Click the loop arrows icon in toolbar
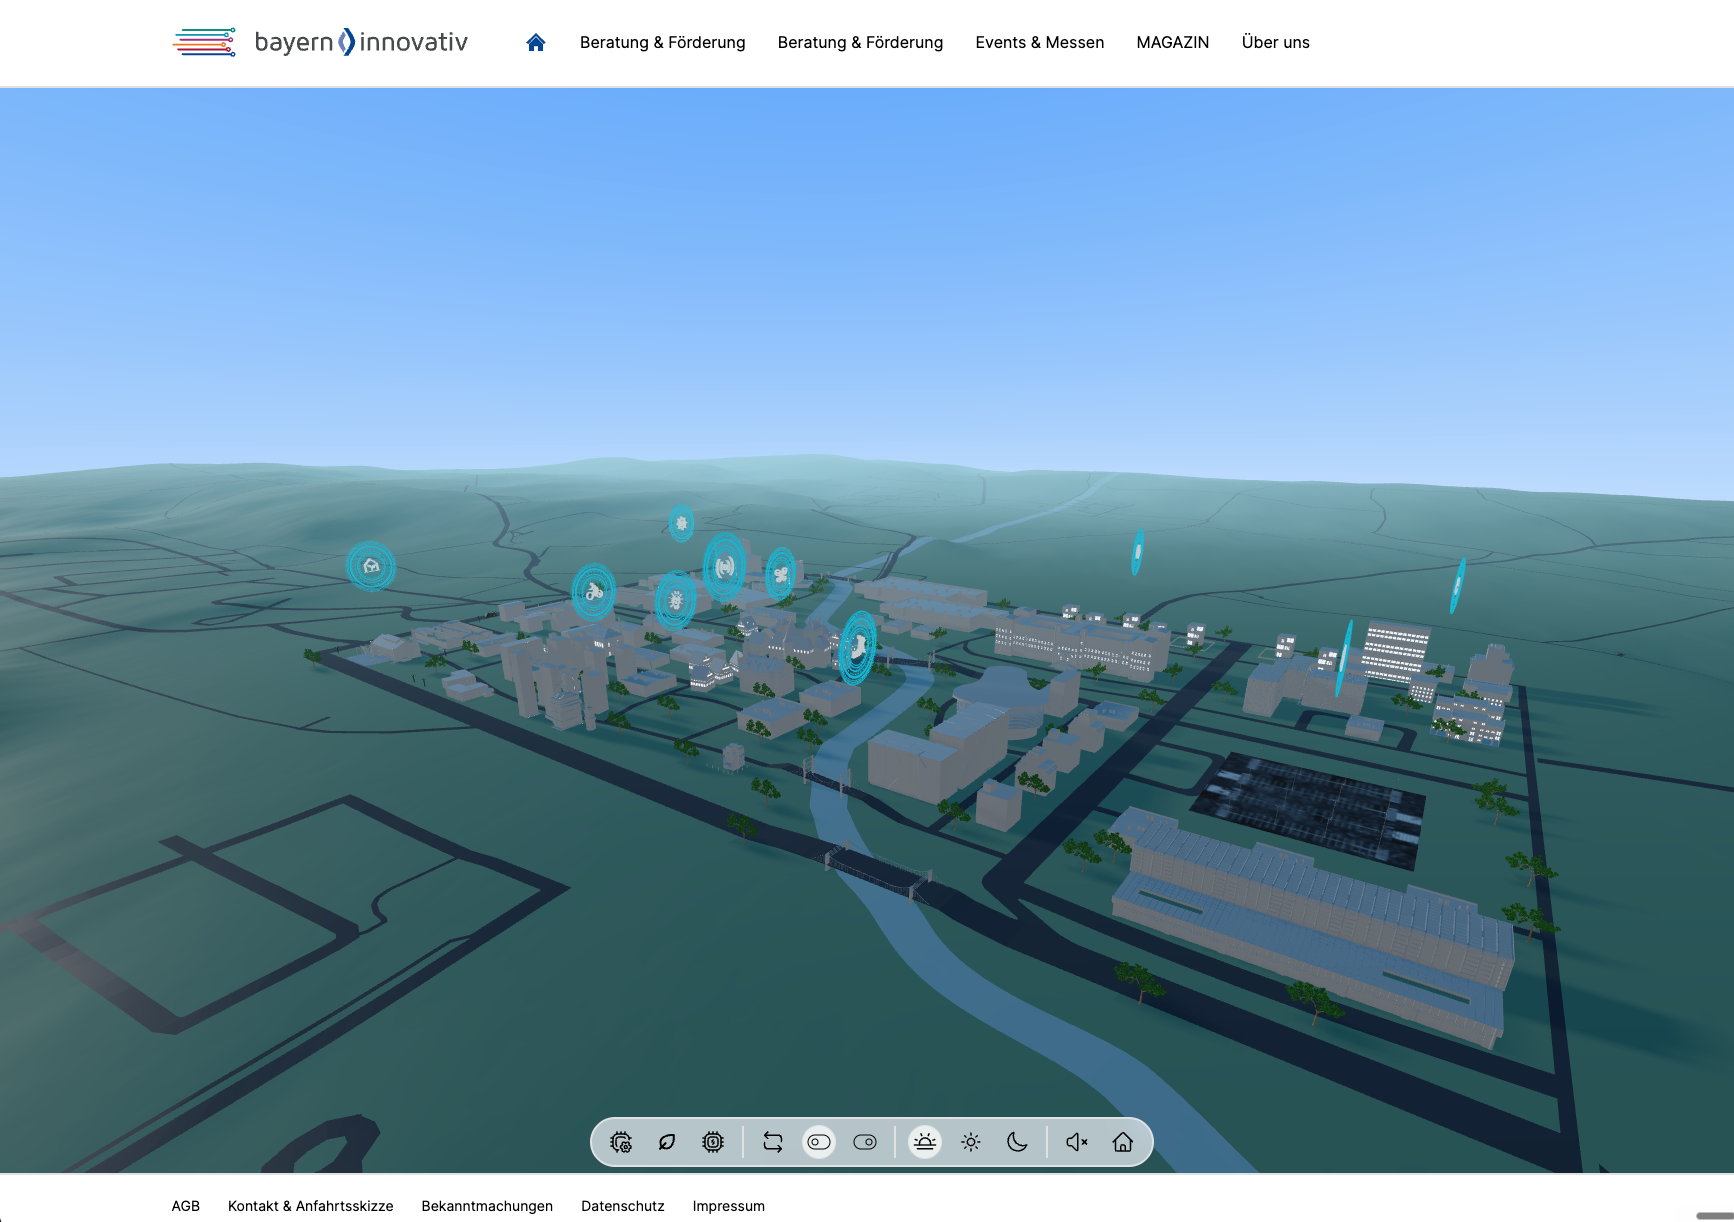1734x1222 pixels. pos(773,1142)
